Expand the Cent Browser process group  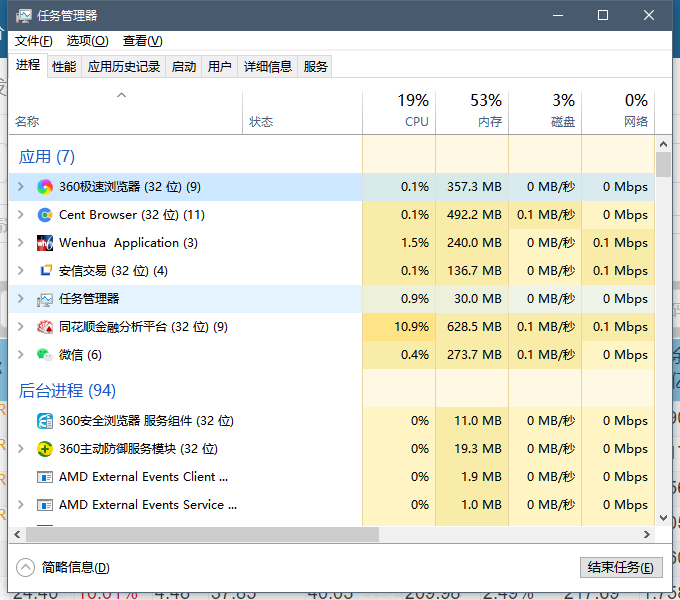tap(20, 215)
